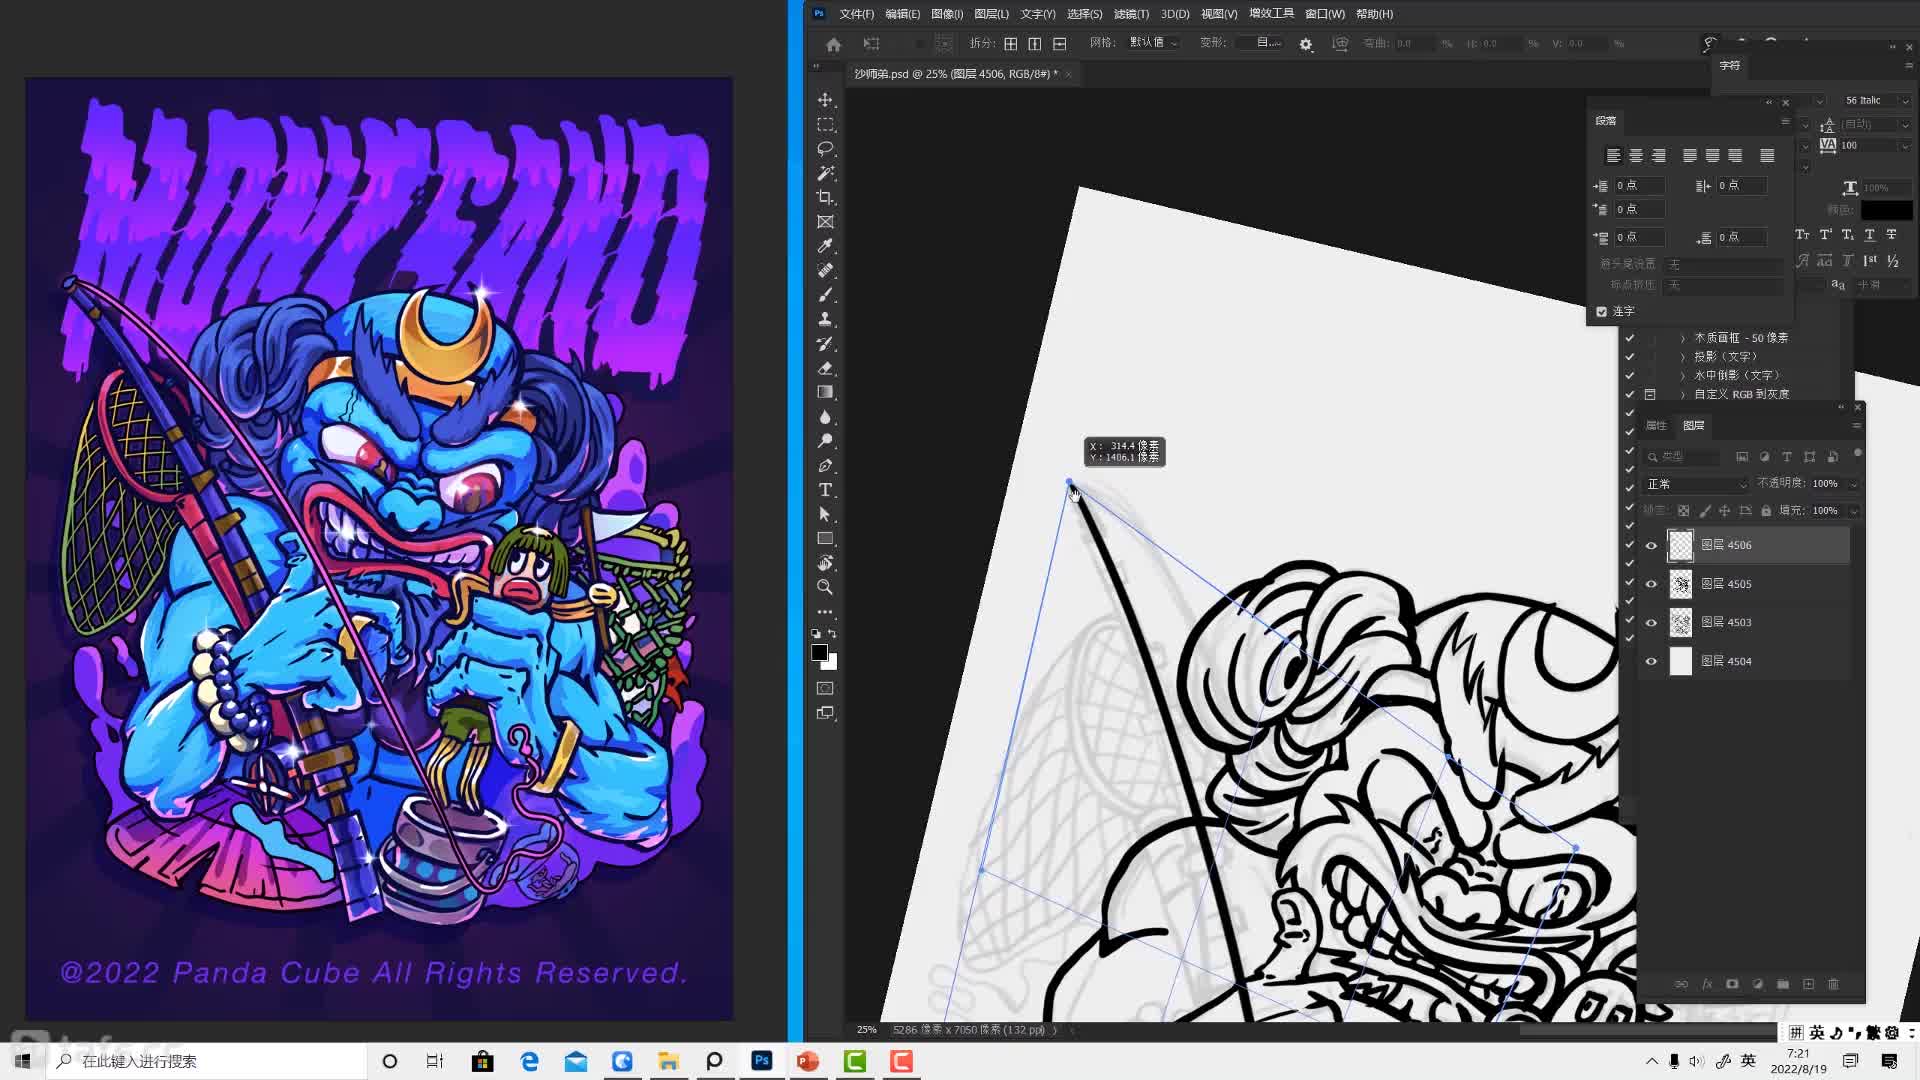
Task: Expand 水中倒影（文字）action
Action: click(x=1683, y=376)
